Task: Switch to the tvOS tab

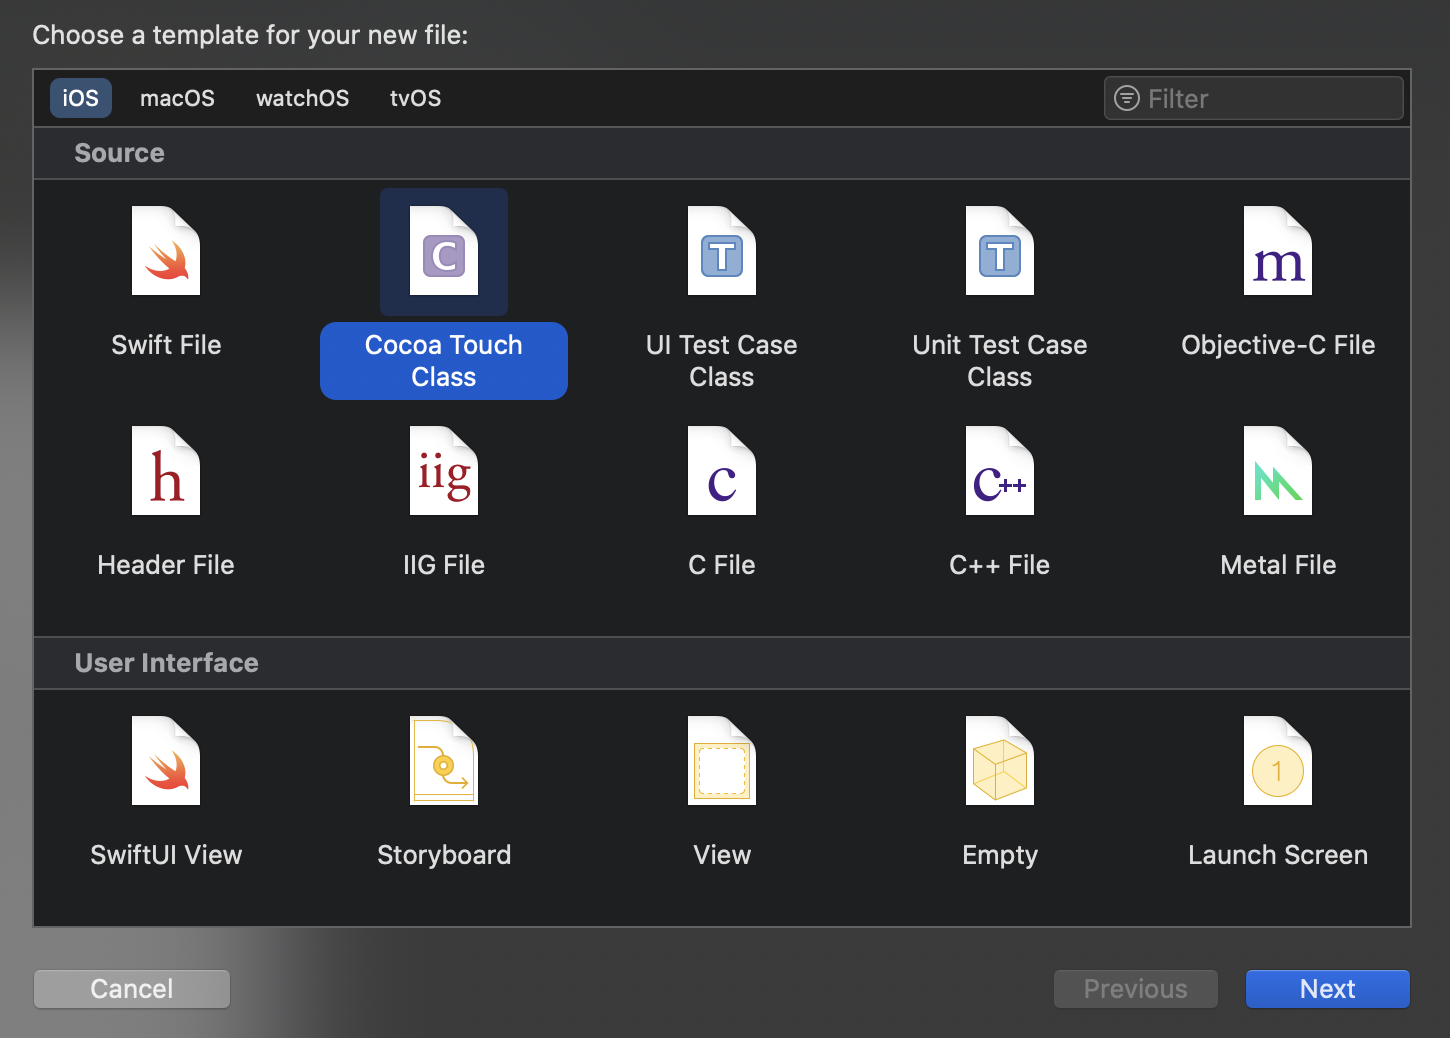Action: (416, 98)
